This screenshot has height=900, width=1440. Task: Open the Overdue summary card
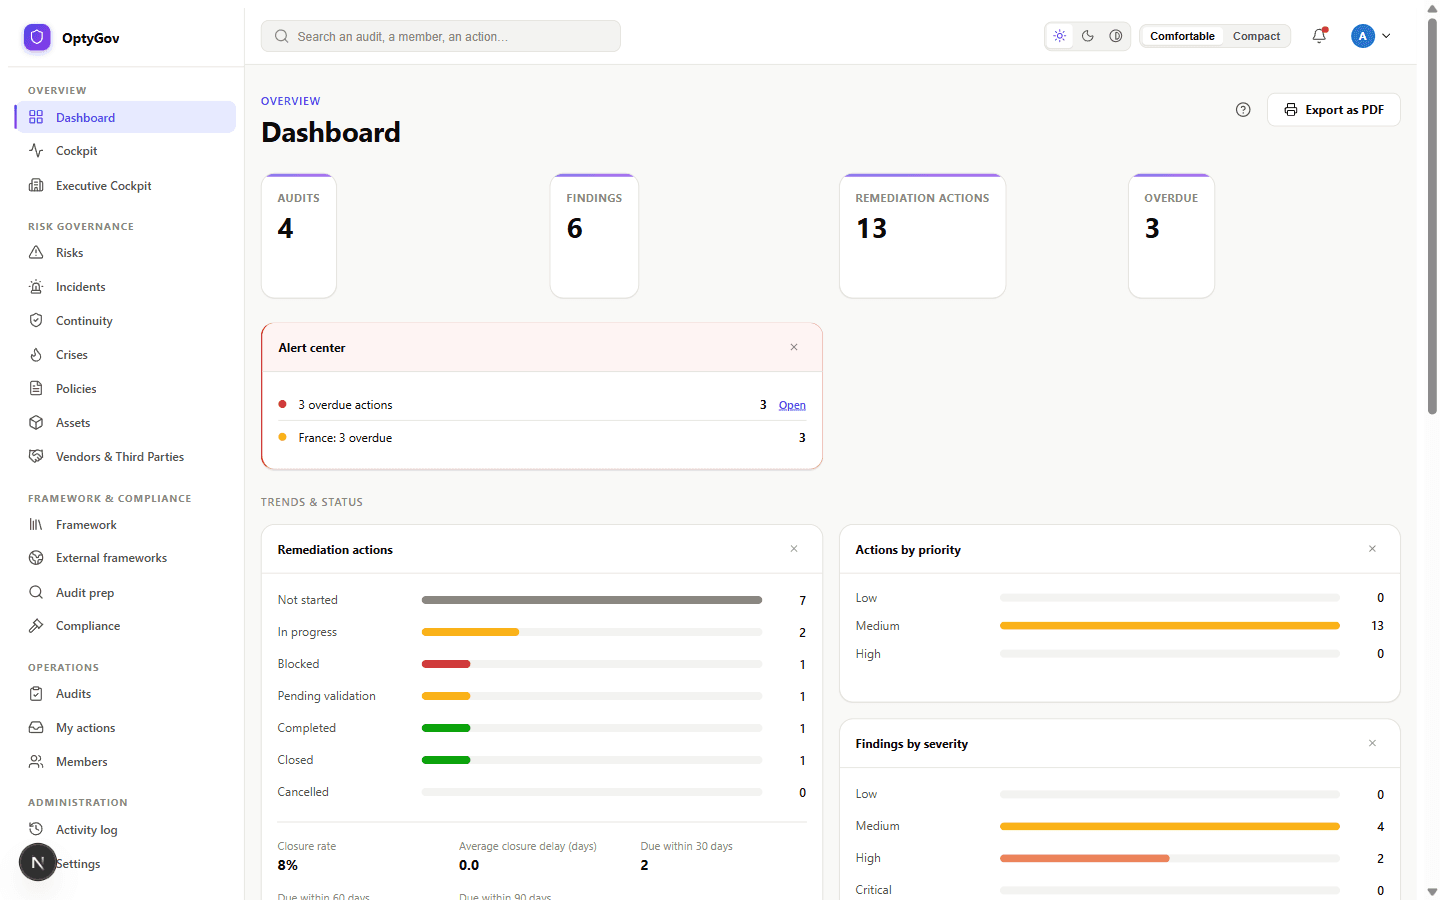[x=1171, y=236]
